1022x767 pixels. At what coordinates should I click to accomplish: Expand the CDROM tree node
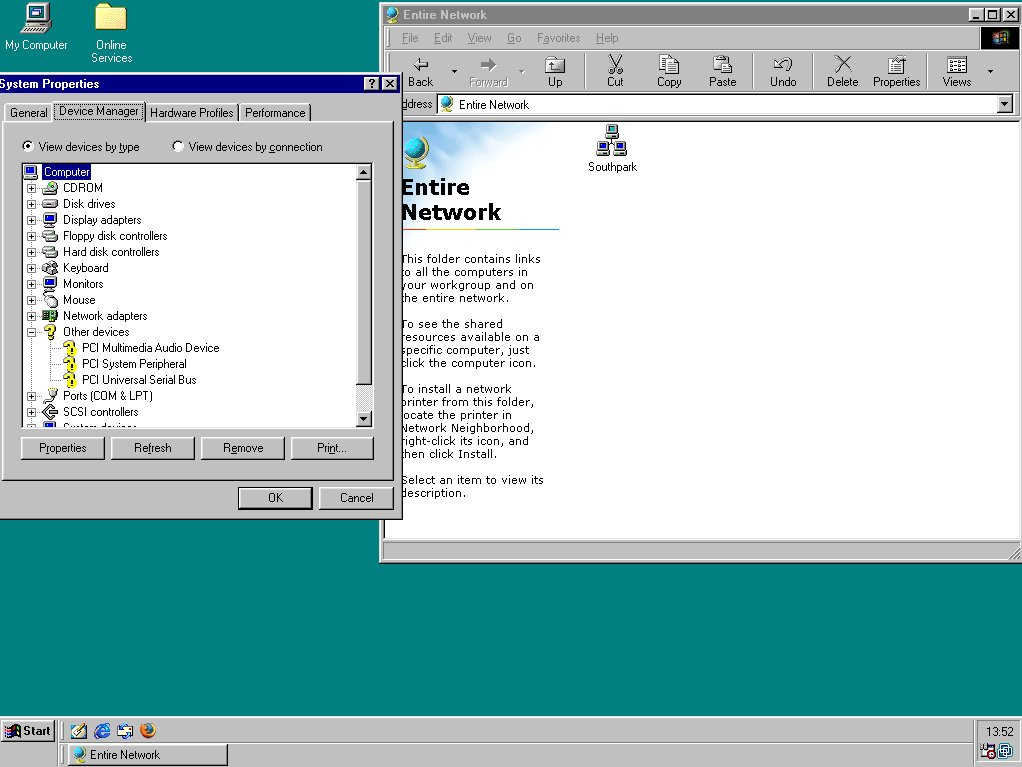coord(31,188)
